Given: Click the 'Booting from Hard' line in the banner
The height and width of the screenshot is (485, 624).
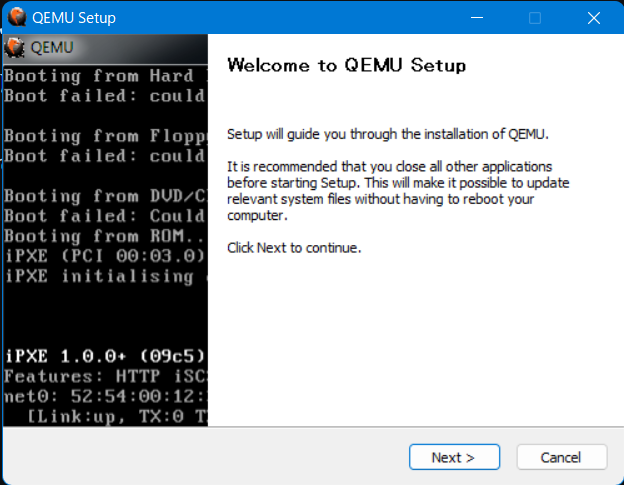Looking at the screenshot, I should pyautogui.click(x=104, y=76).
